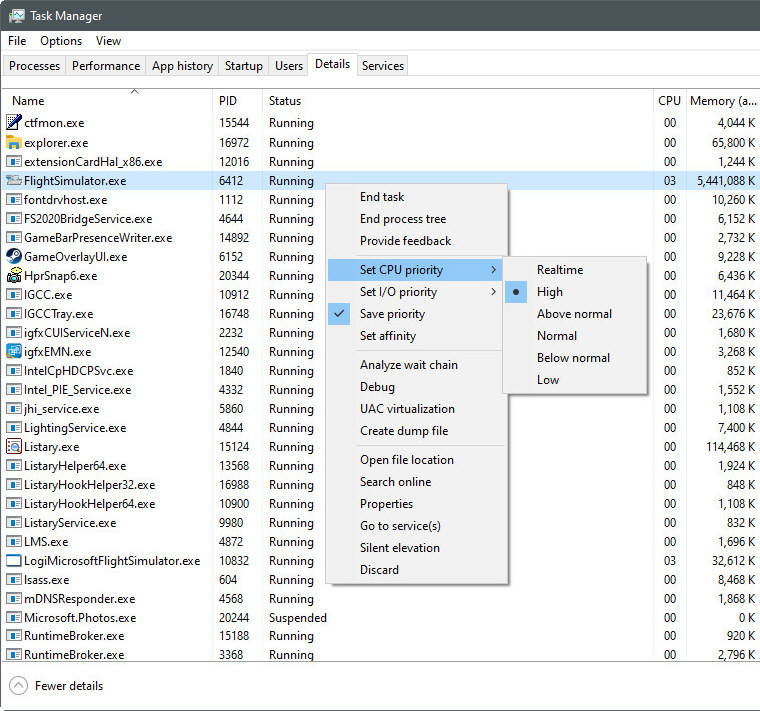Sort processes by the PID column header
This screenshot has height=711, width=760.
pos(228,101)
